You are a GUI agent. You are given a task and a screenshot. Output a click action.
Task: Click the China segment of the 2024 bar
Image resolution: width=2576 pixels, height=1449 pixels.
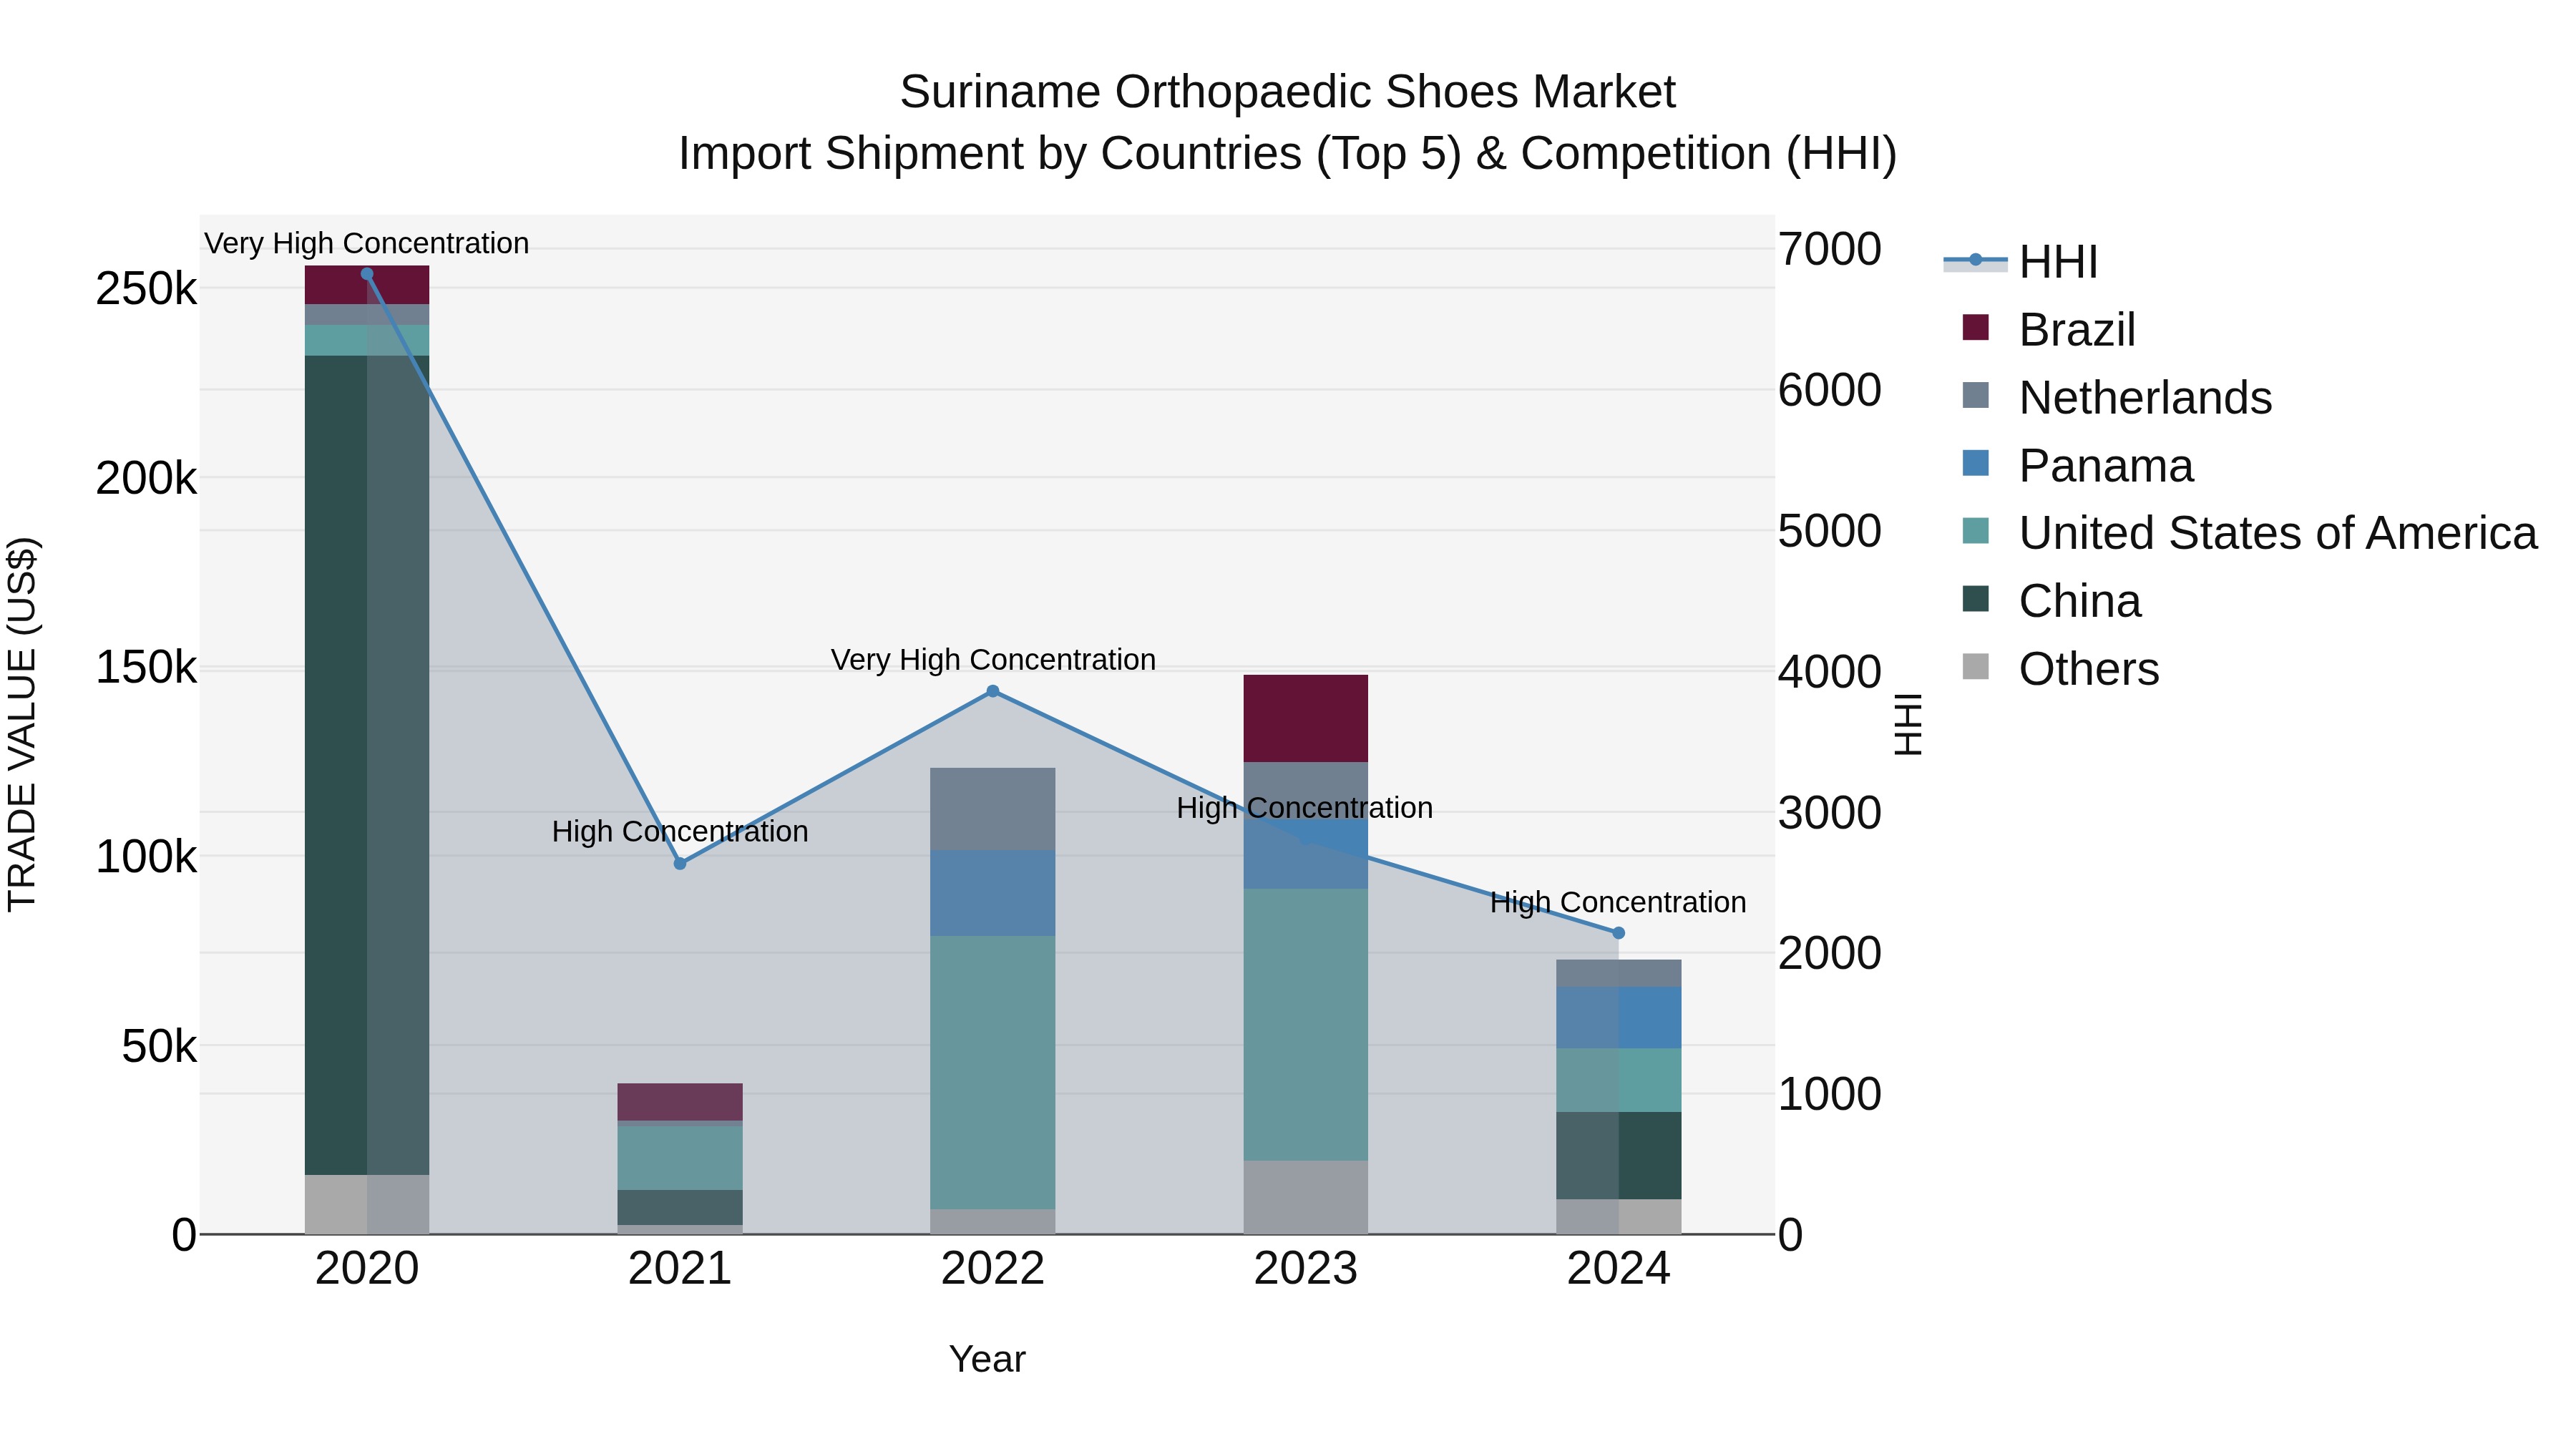[x=1619, y=1156]
